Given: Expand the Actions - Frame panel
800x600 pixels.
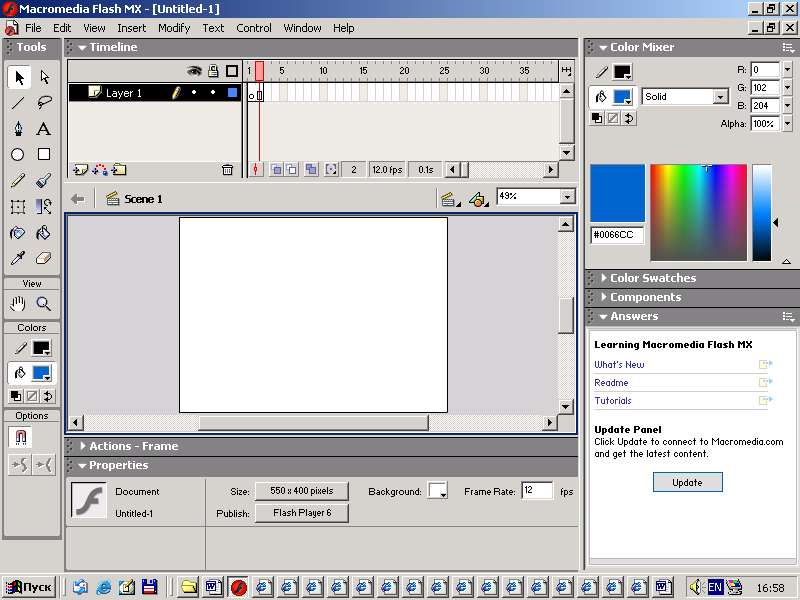Looking at the screenshot, I should [83, 446].
